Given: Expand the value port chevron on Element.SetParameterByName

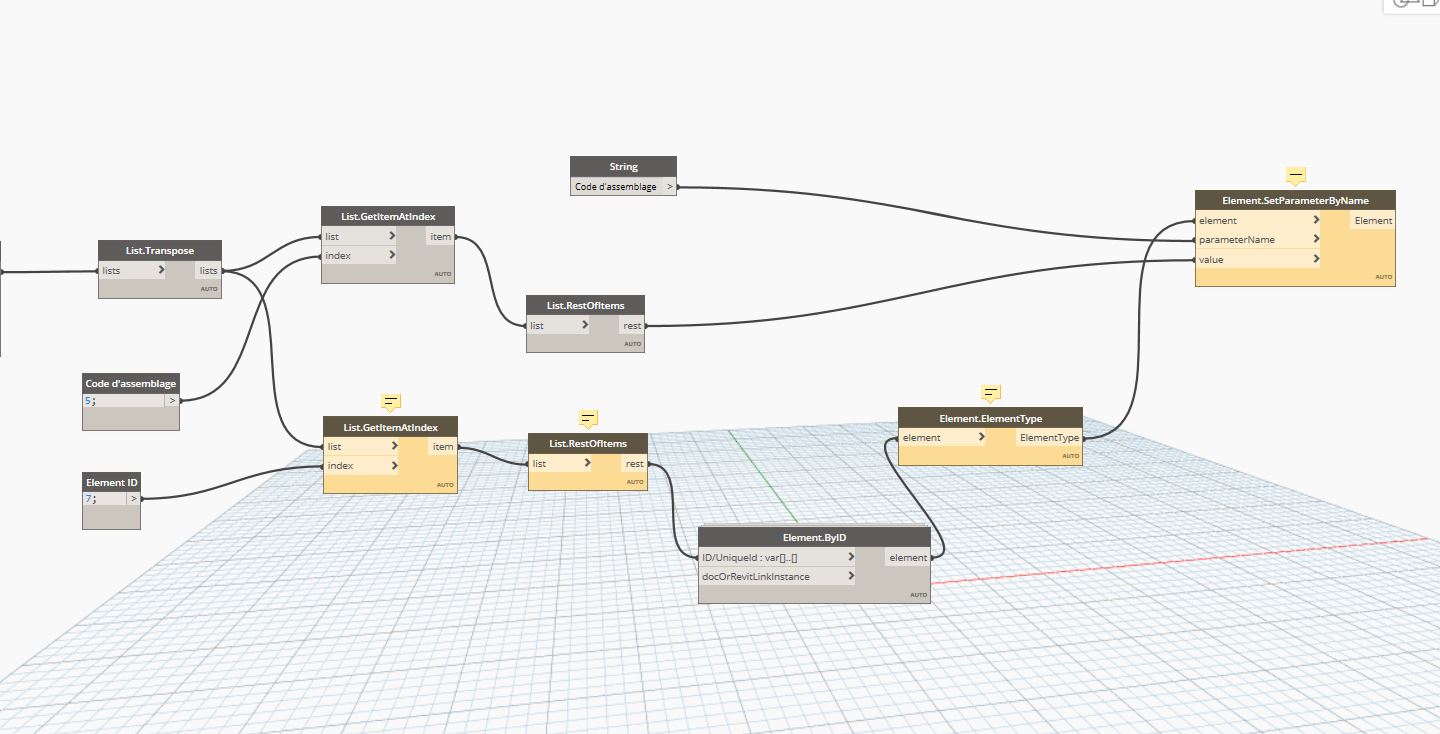Looking at the screenshot, I should click(1316, 259).
